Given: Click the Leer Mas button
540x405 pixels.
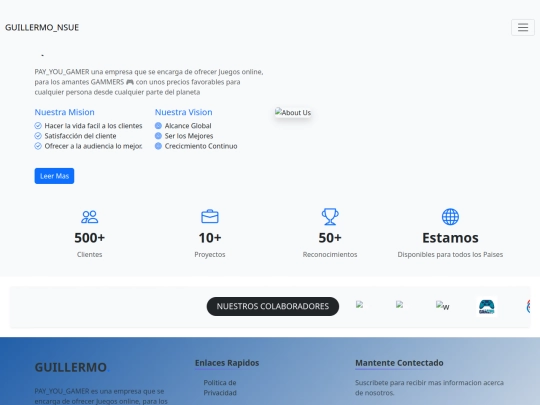Looking at the screenshot, I should tap(54, 176).
